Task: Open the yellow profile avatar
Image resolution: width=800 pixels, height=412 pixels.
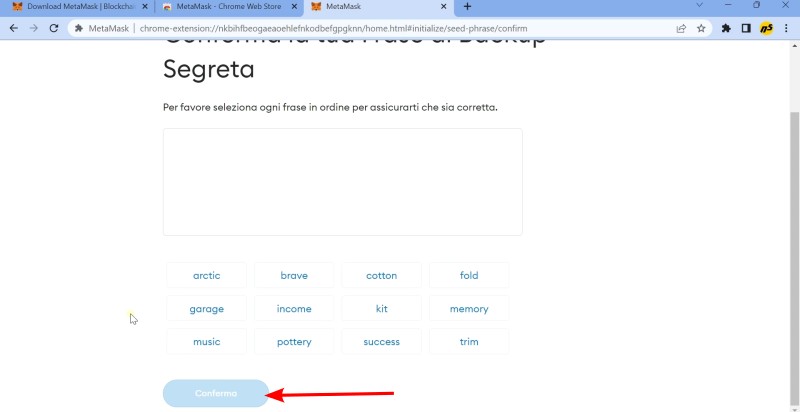Action: 766,29
